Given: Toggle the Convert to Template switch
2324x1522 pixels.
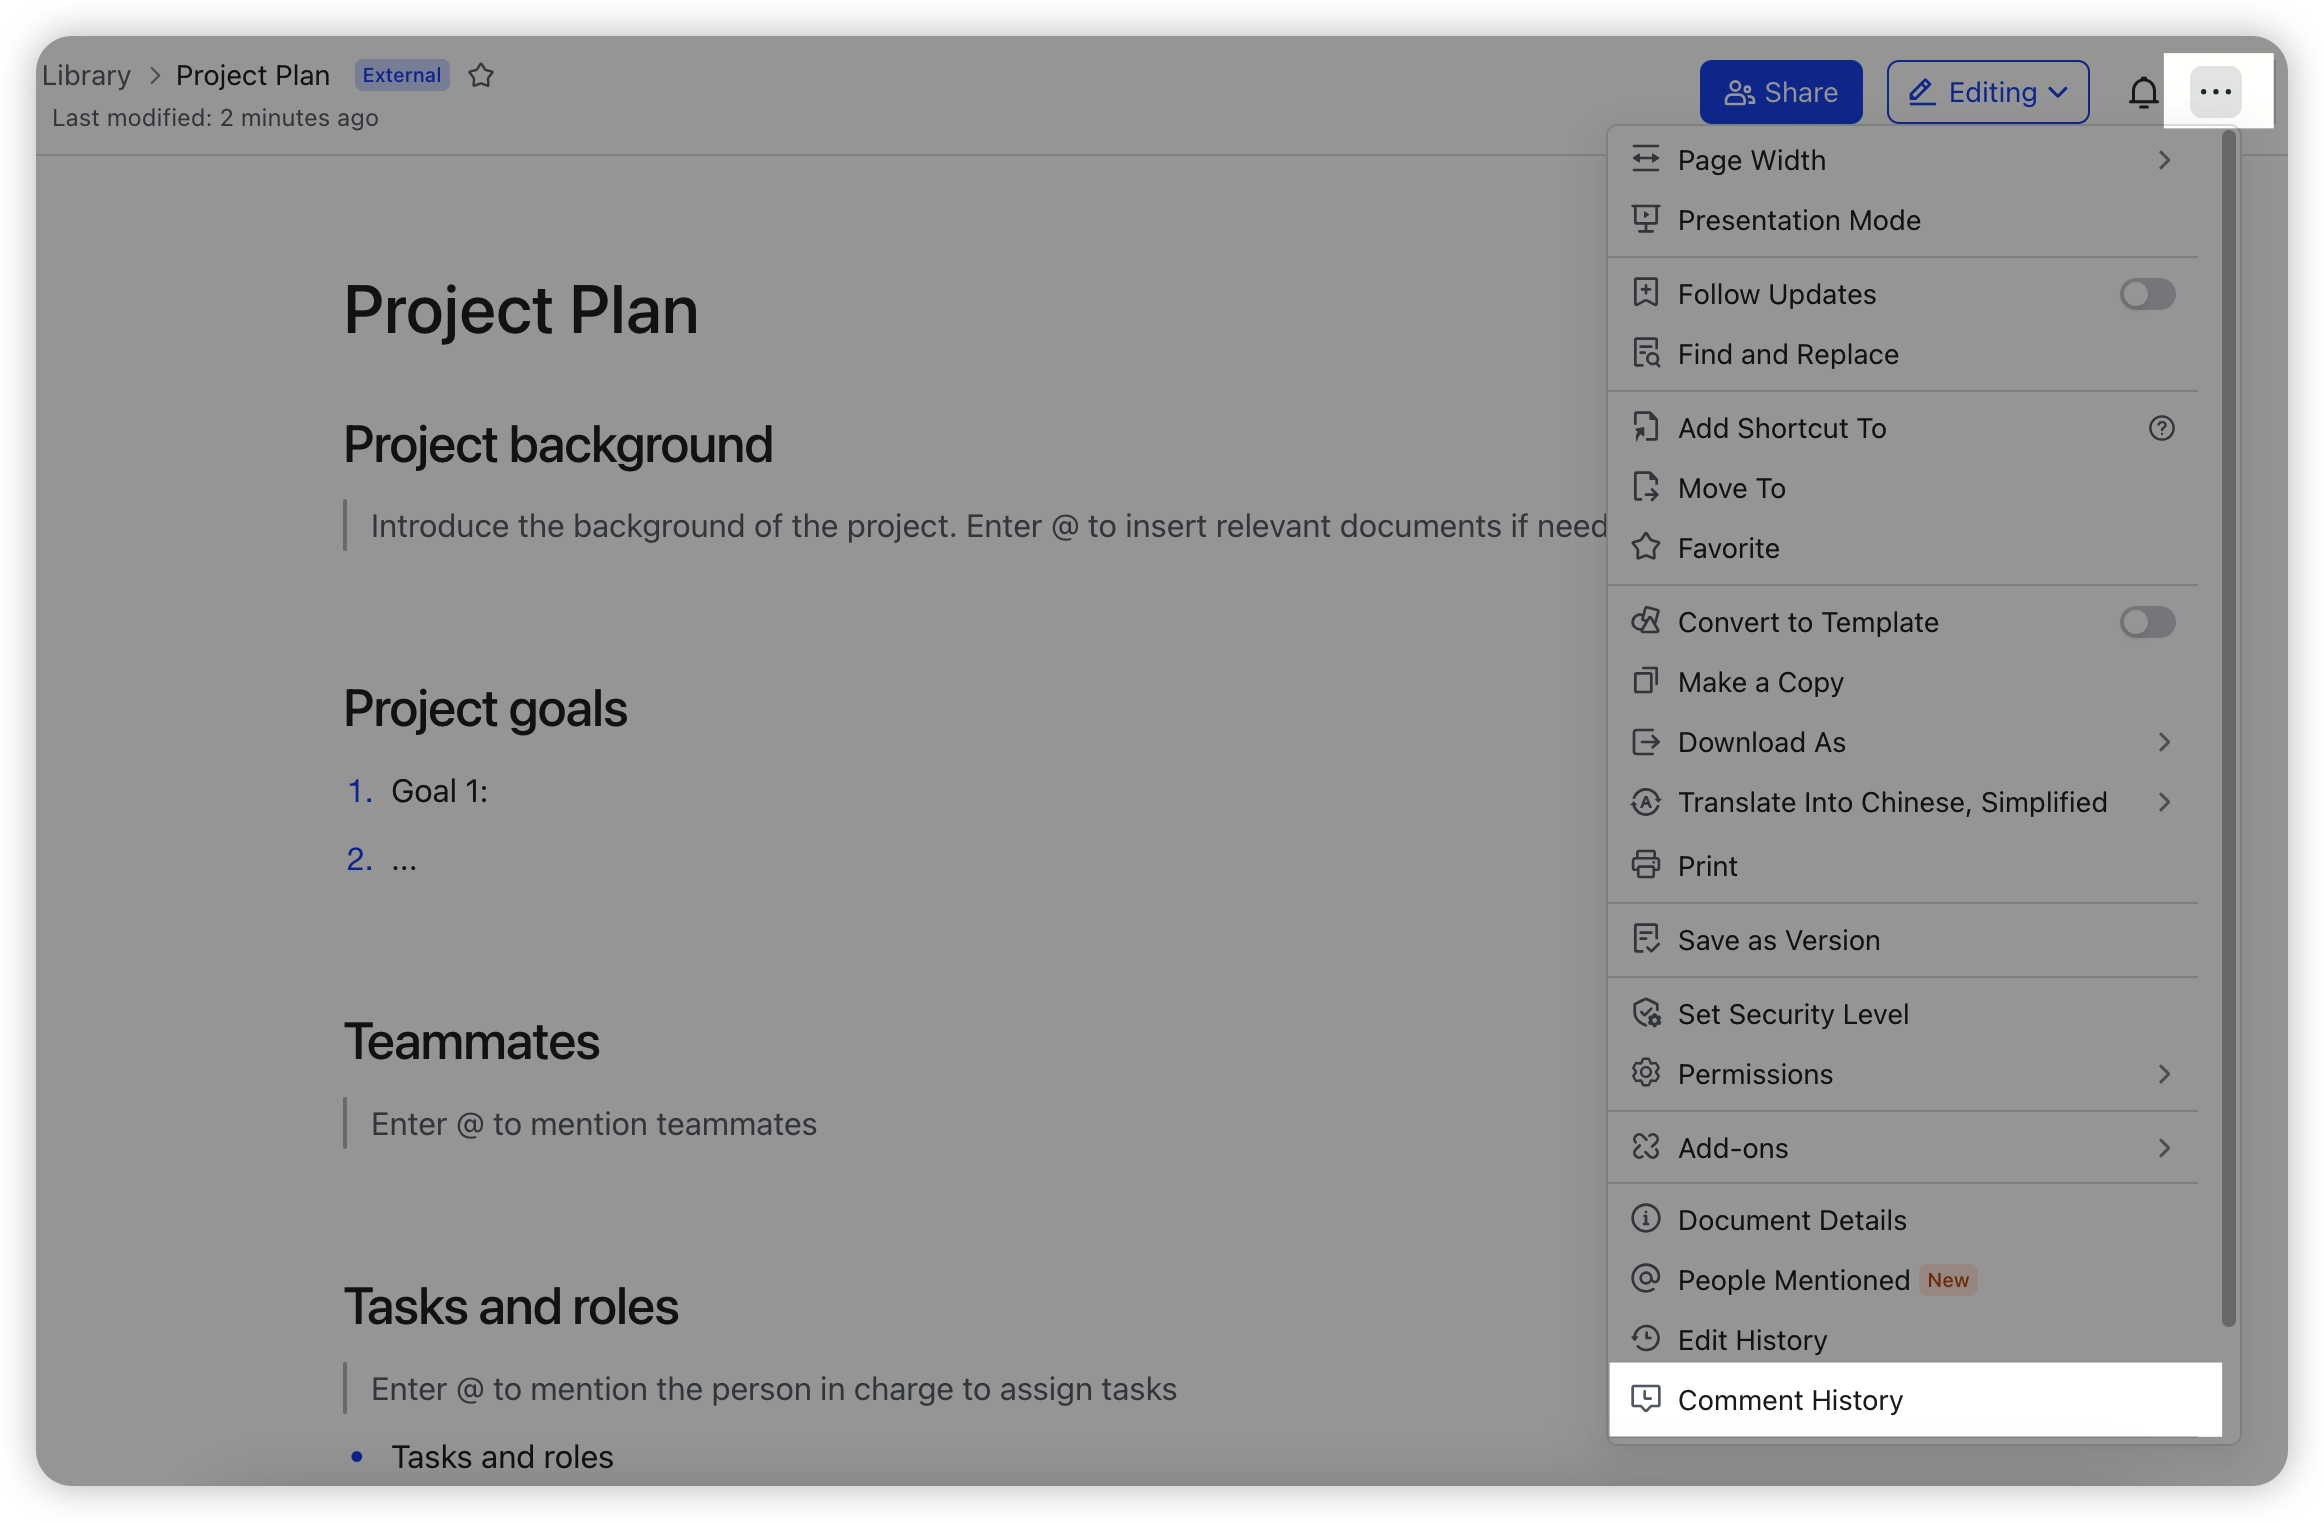Looking at the screenshot, I should (2147, 622).
